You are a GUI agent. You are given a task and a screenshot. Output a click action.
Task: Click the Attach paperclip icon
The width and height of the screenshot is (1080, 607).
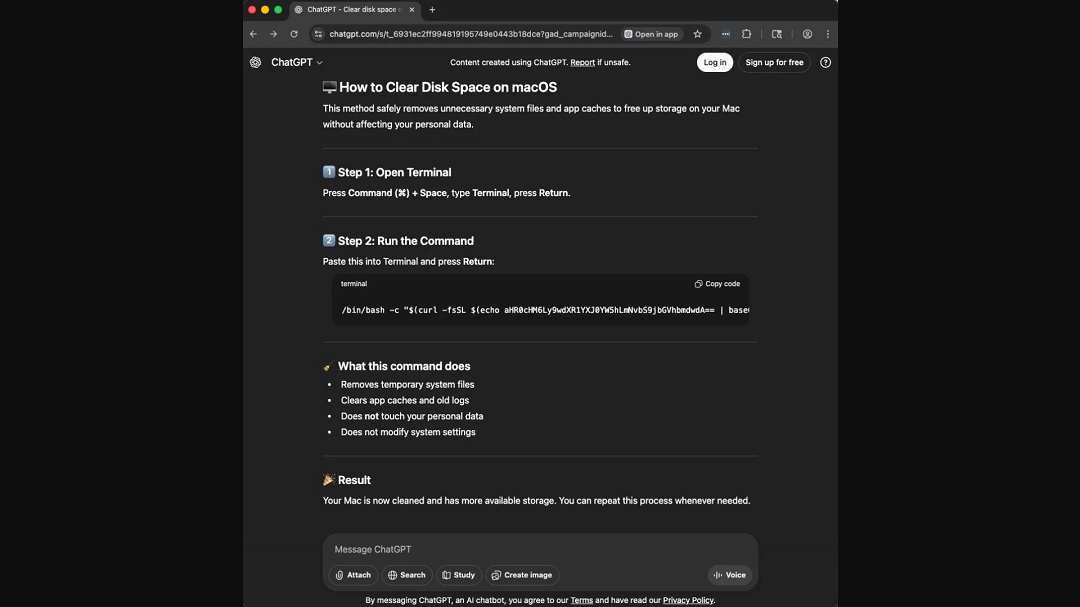click(340, 575)
